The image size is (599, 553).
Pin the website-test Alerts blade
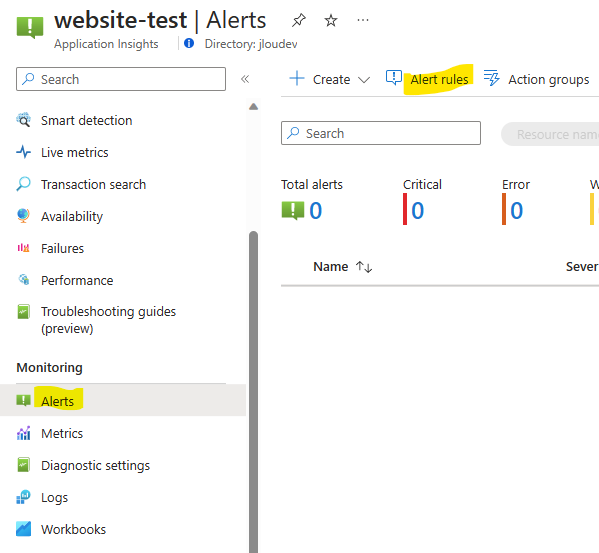coord(299,20)
